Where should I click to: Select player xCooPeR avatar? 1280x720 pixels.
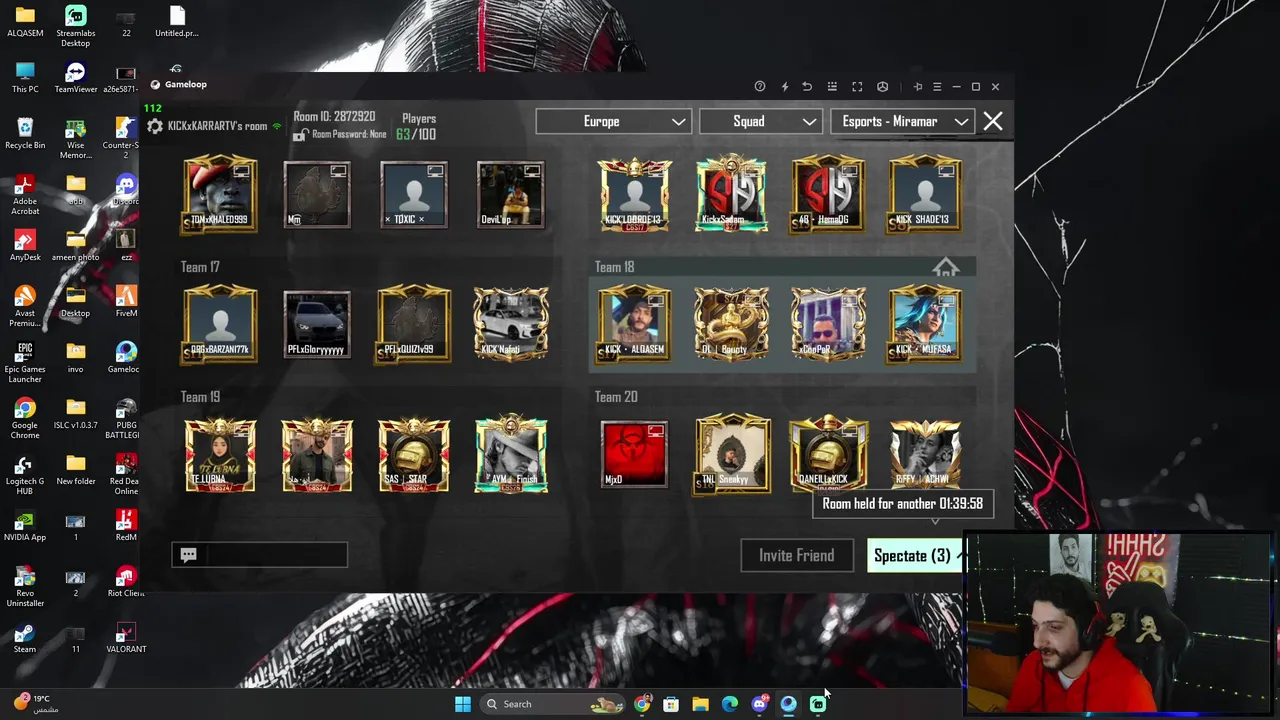[828, 324]
